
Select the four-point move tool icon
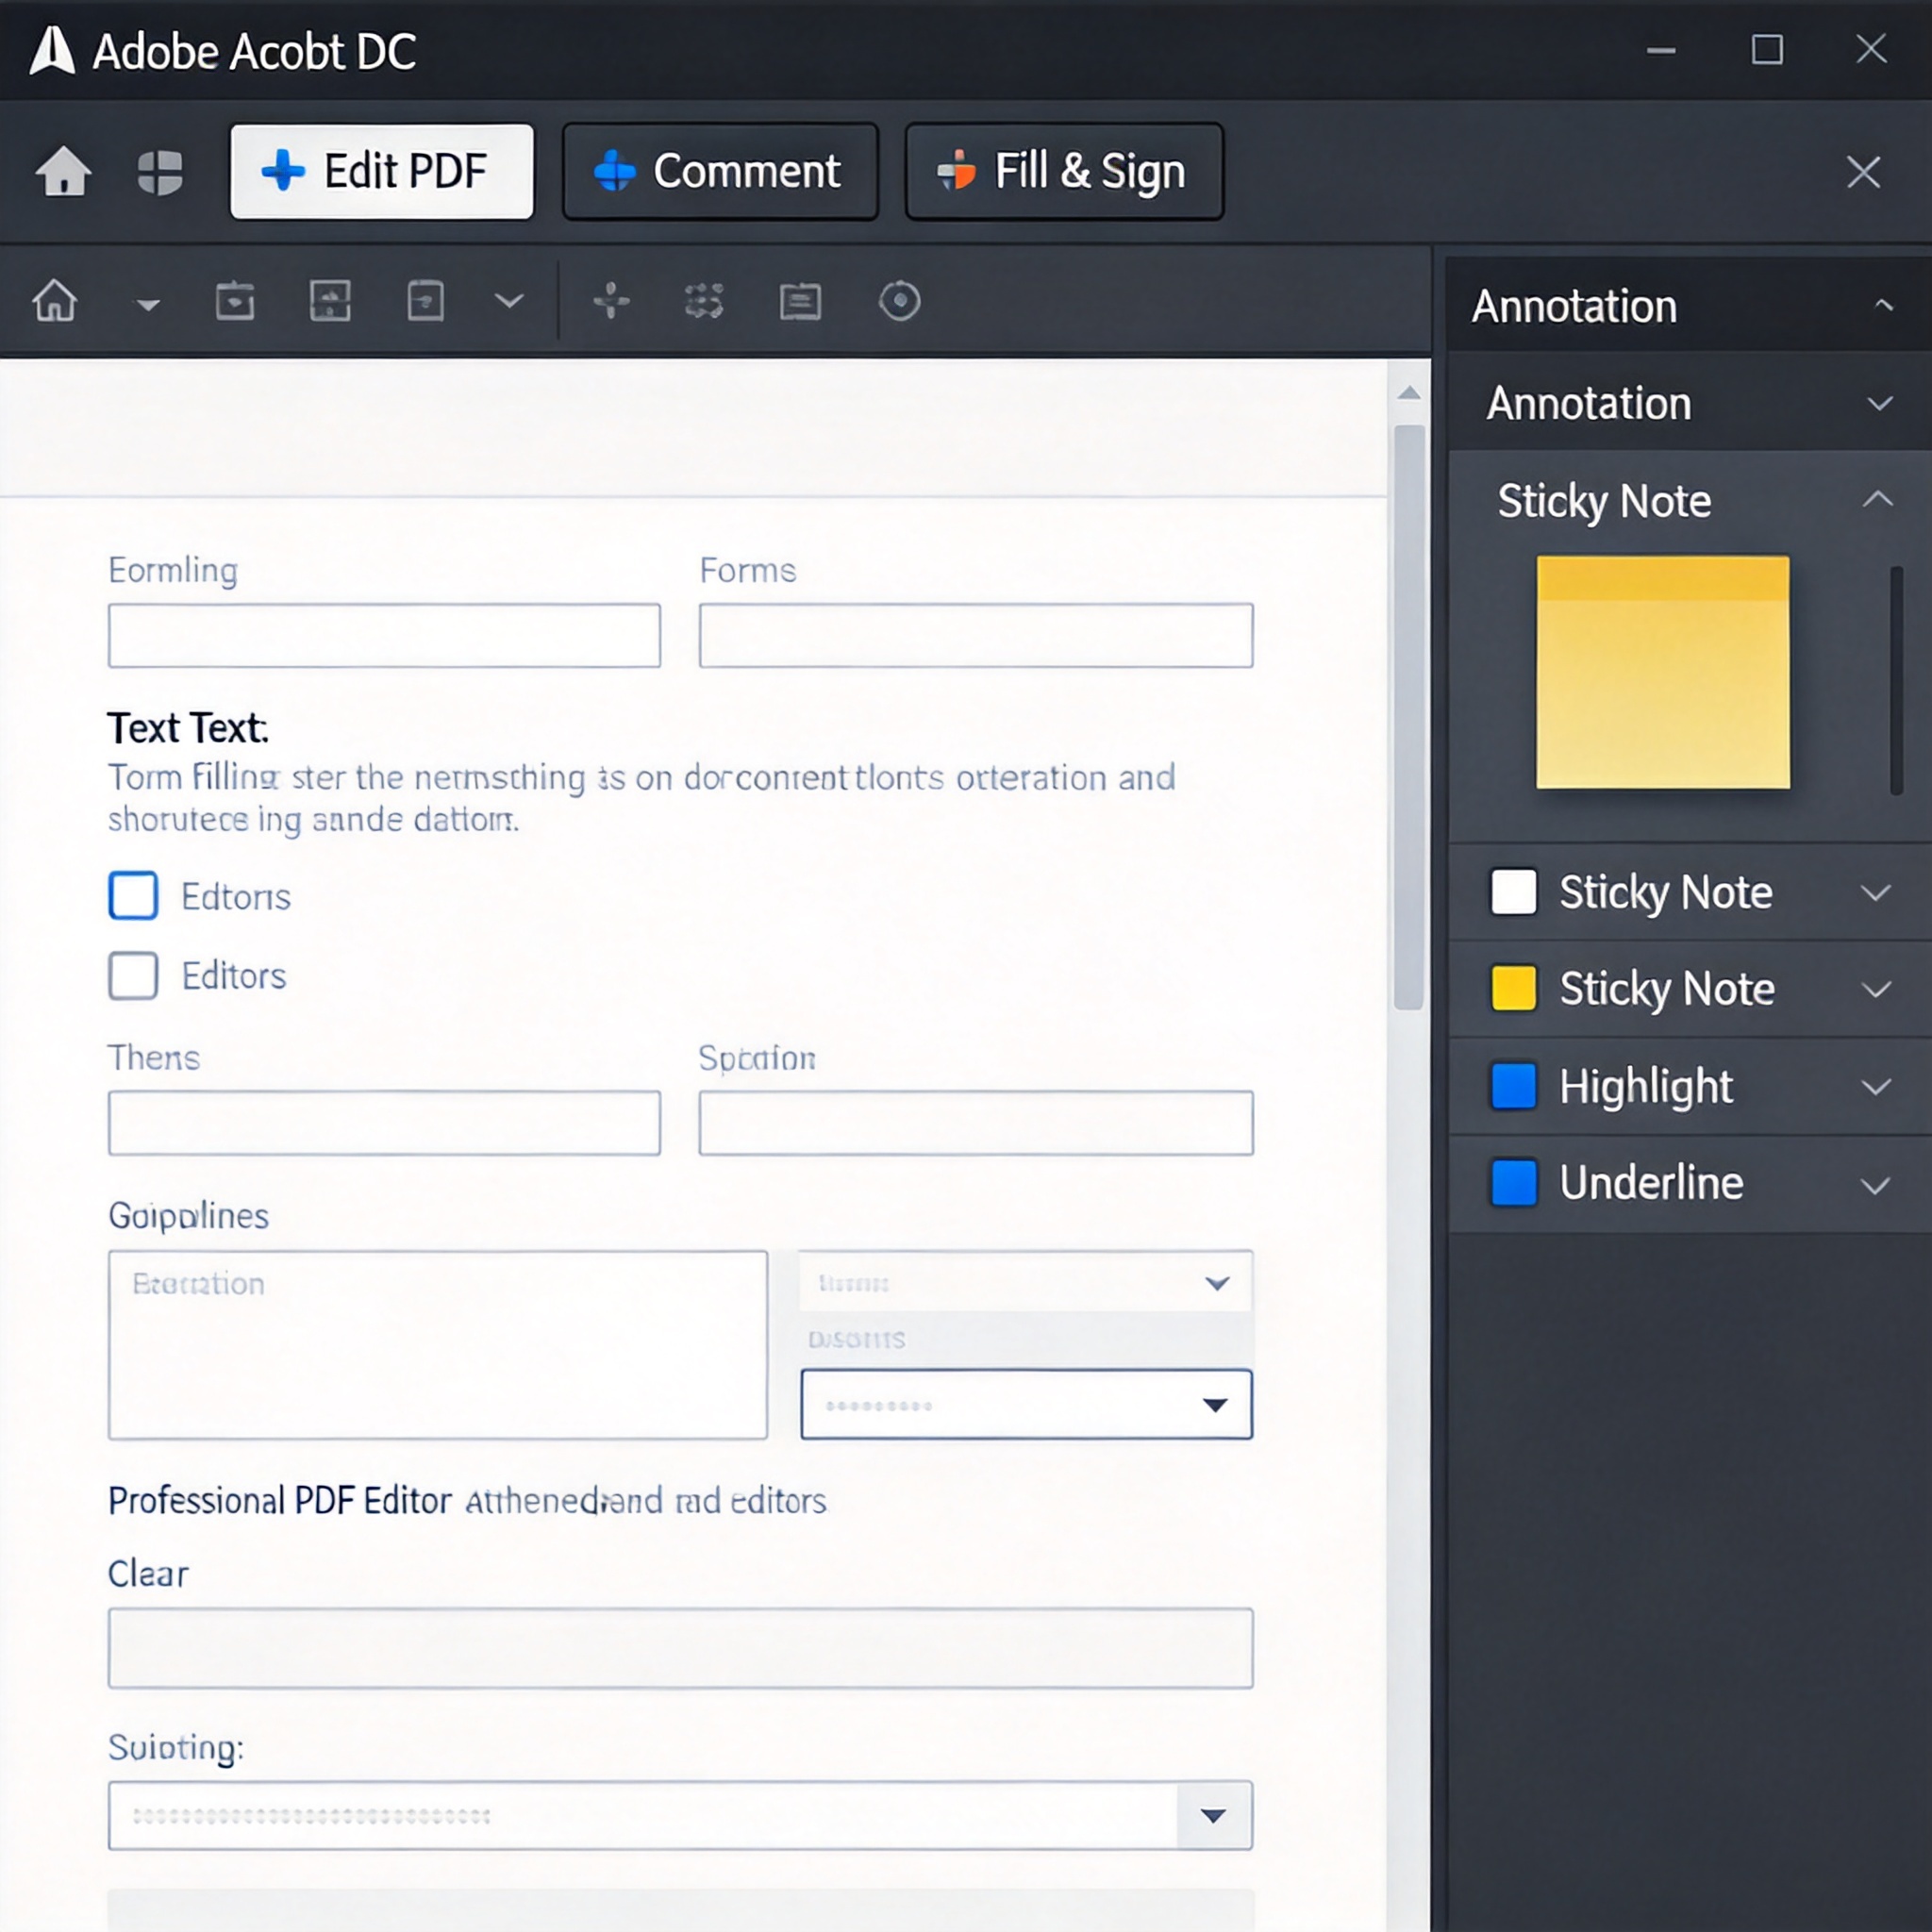[611, 300]
